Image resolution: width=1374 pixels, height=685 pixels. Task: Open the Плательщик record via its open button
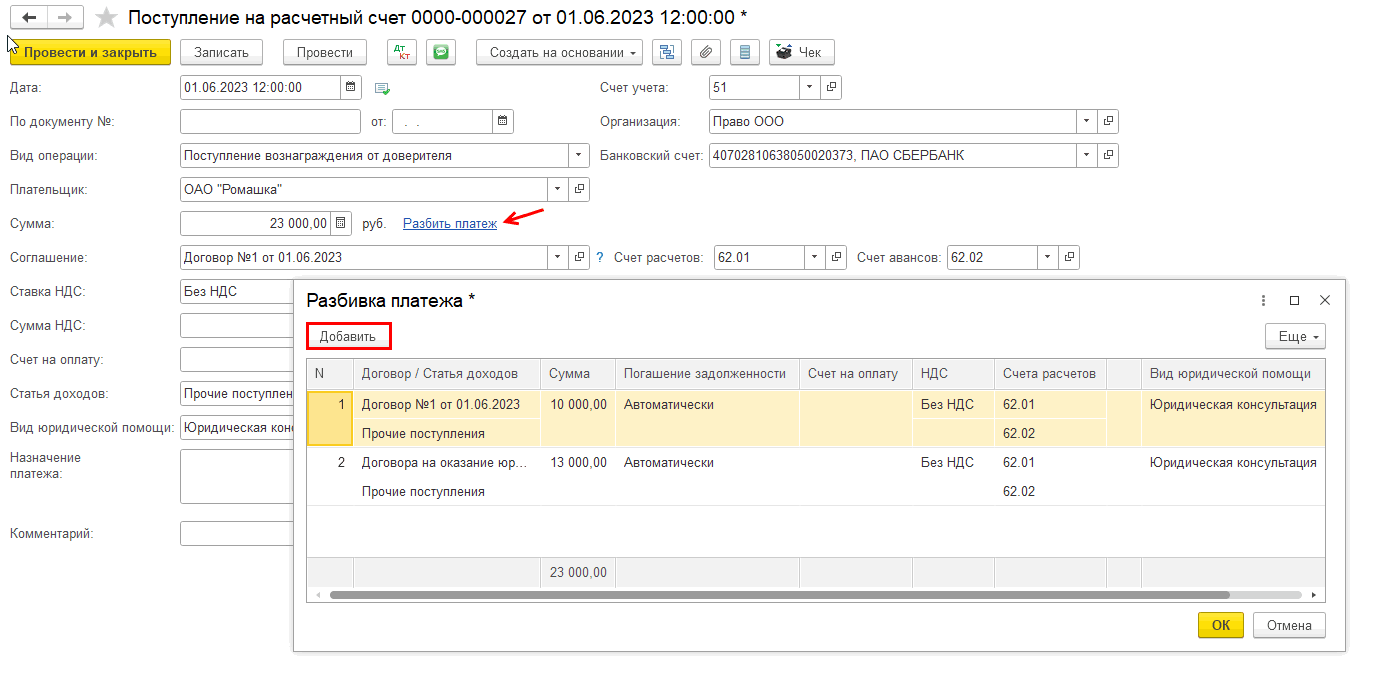coord(579,189)
